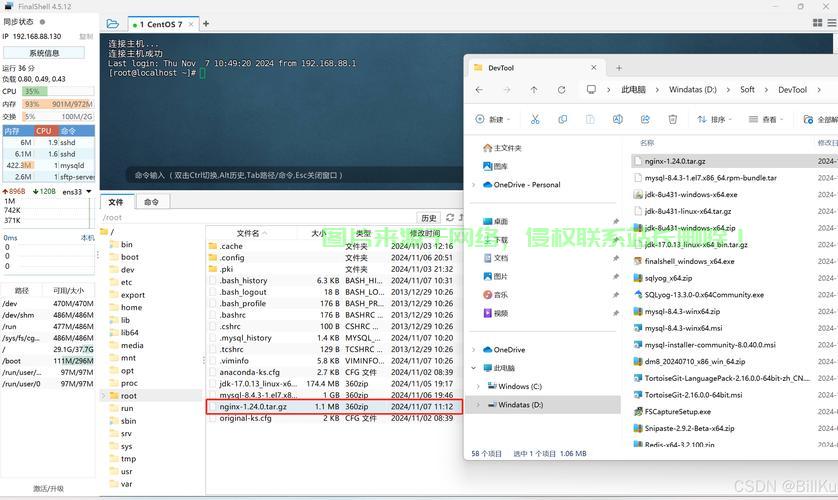838x500 pixels.
Task: Click the Delete trash icon in Explorer
Action: (673, 119)
